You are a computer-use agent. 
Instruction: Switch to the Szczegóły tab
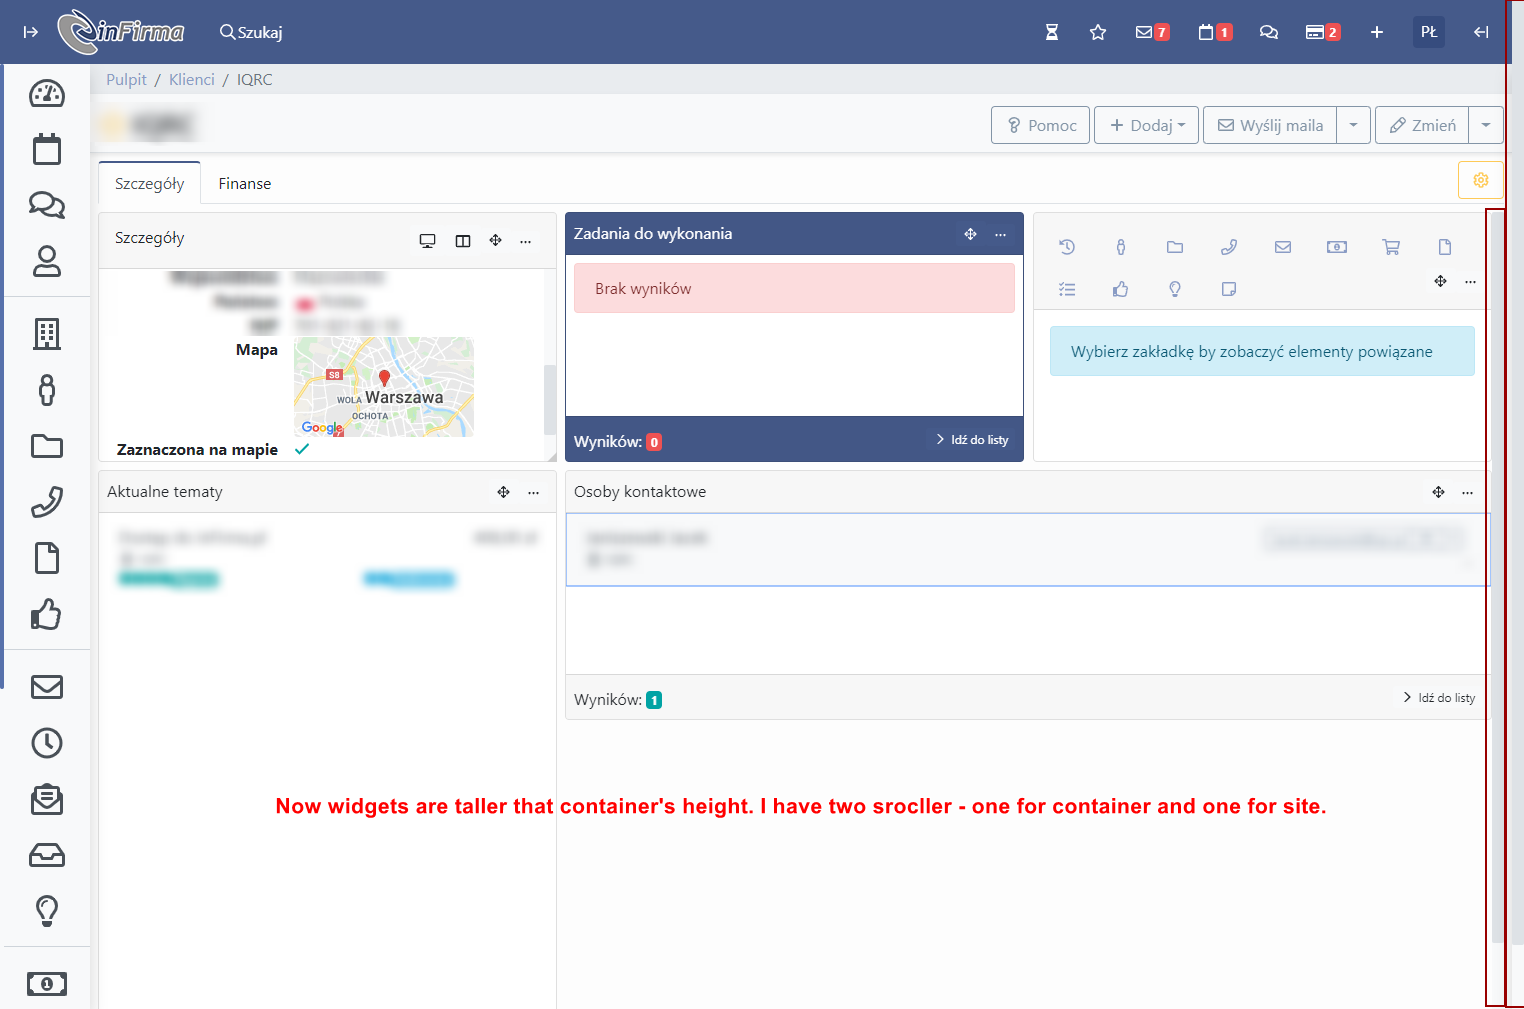pos(150,183)
